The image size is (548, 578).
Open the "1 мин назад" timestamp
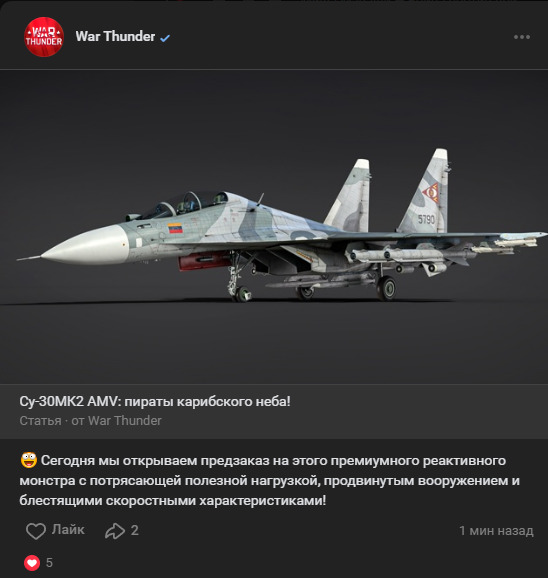[496, 531]
